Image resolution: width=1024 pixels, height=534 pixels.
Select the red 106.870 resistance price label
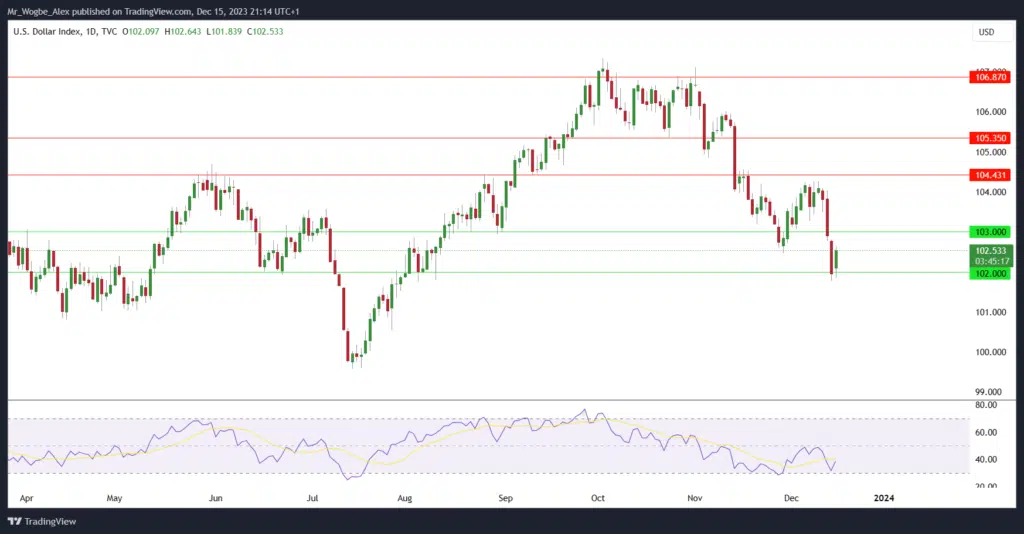click(x=990, y=77)
